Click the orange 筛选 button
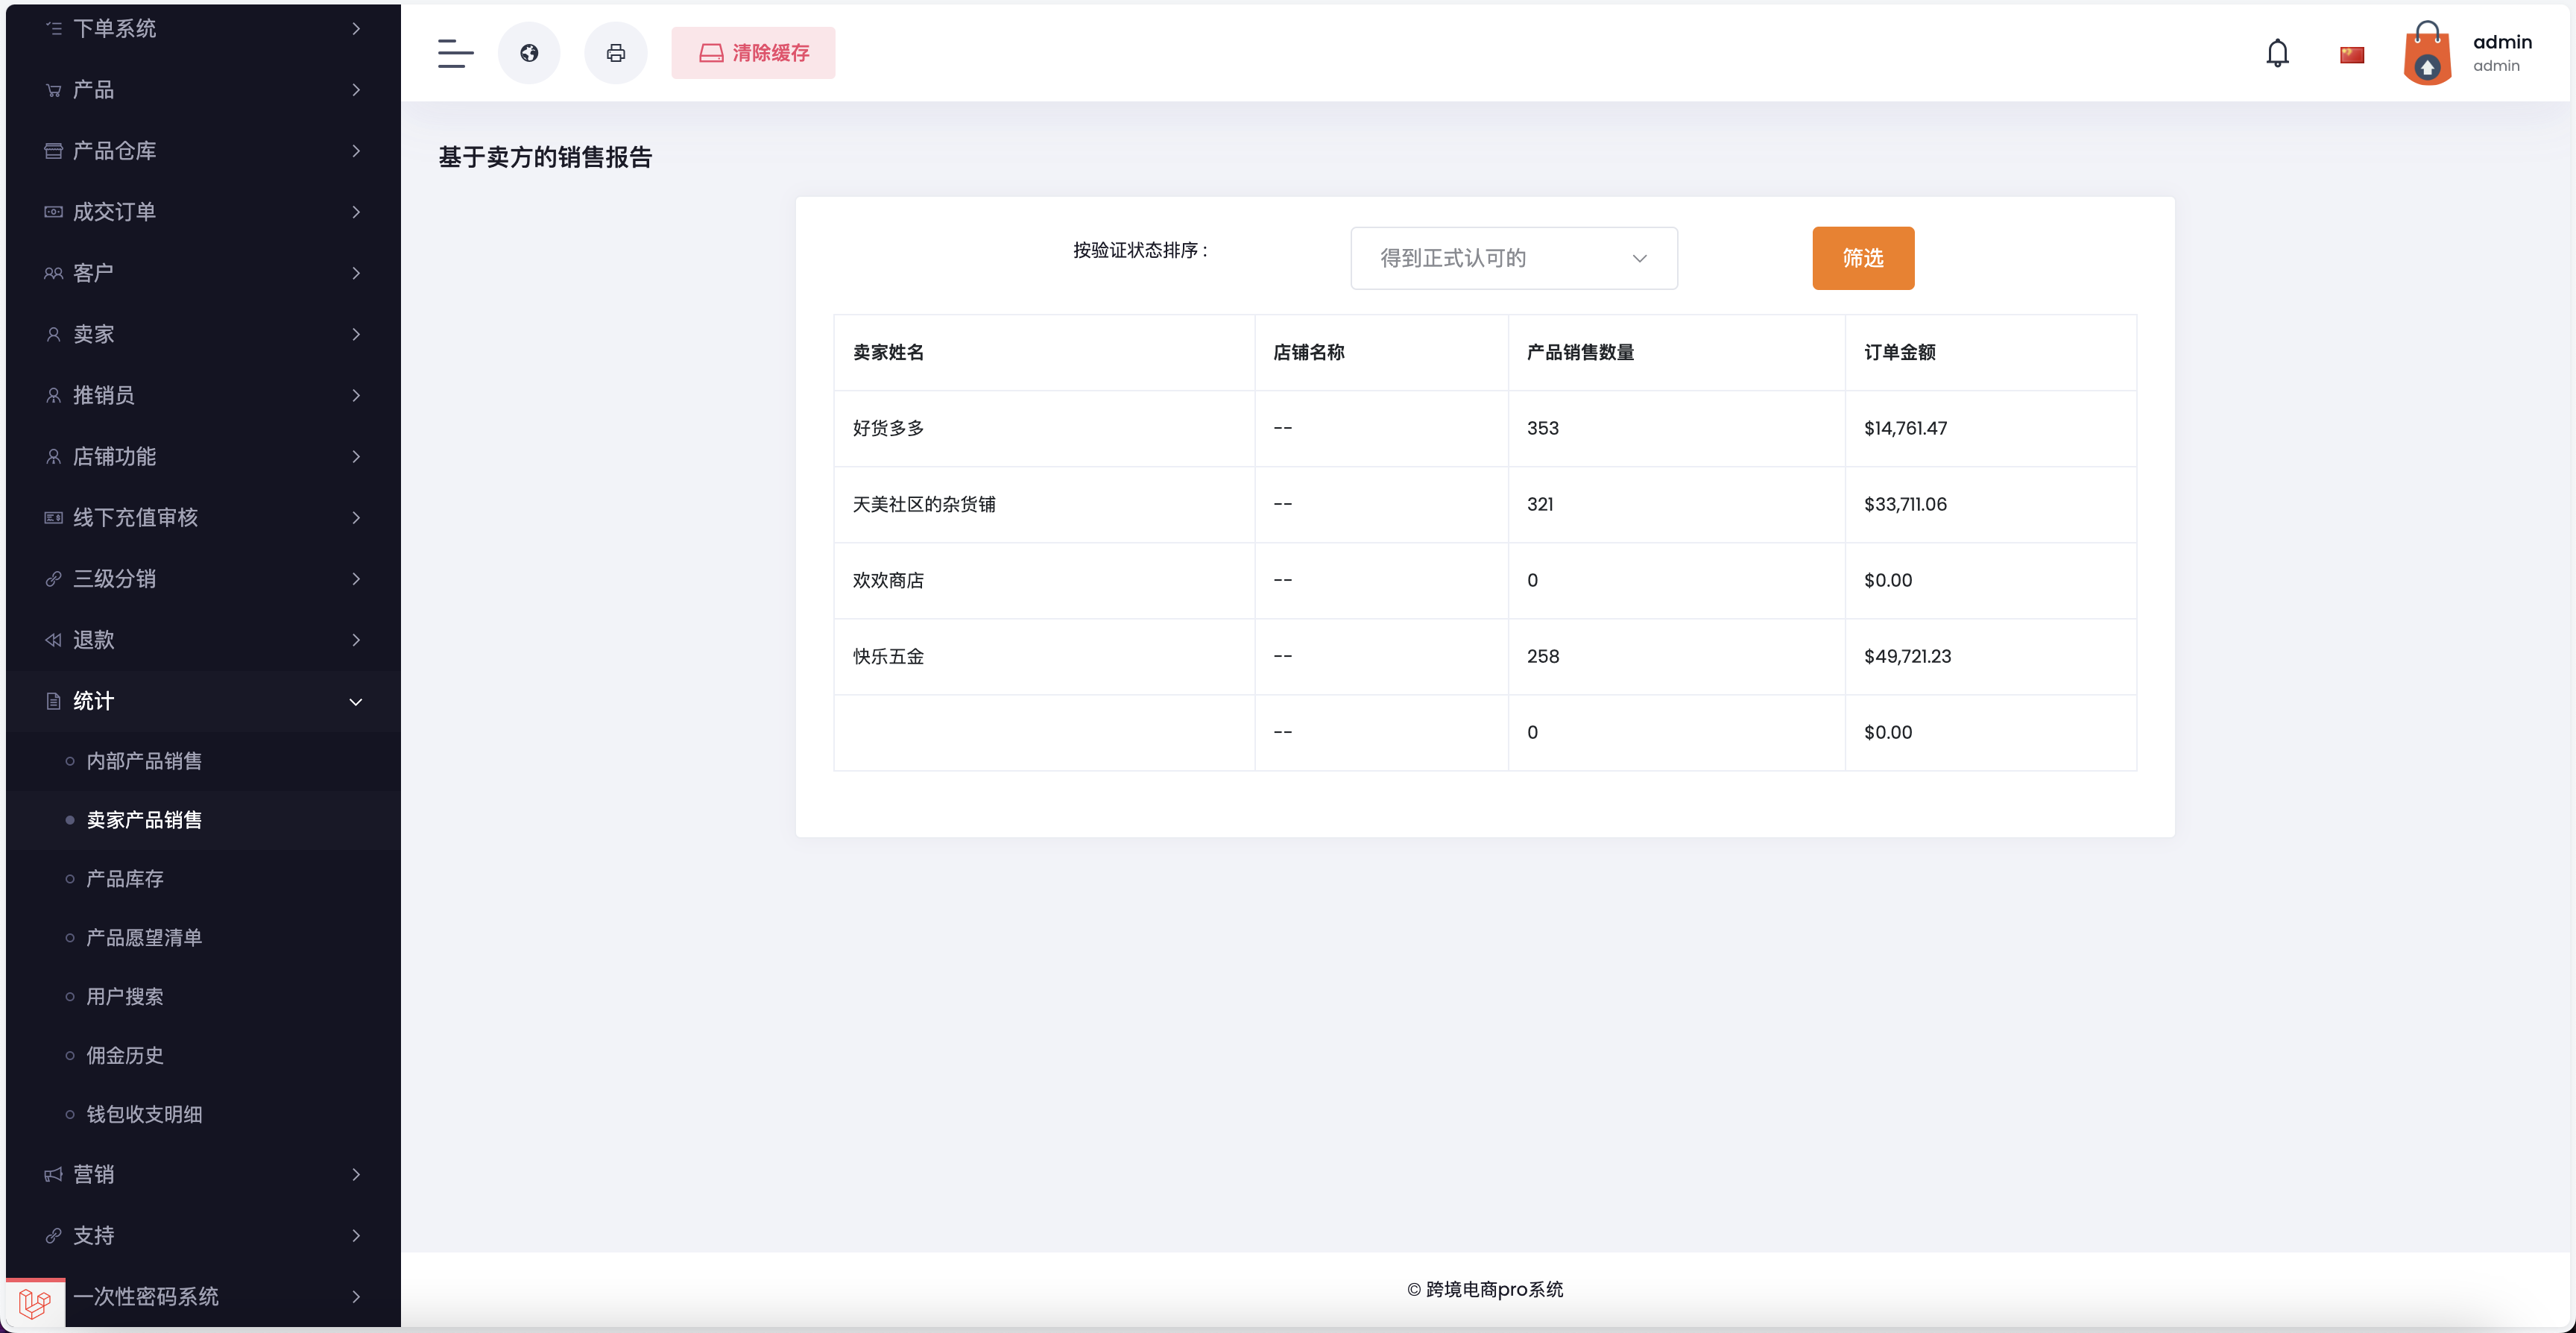Image resolution: width=2576 pixels, height=1333 pixels. click(x=1862, y=258)
